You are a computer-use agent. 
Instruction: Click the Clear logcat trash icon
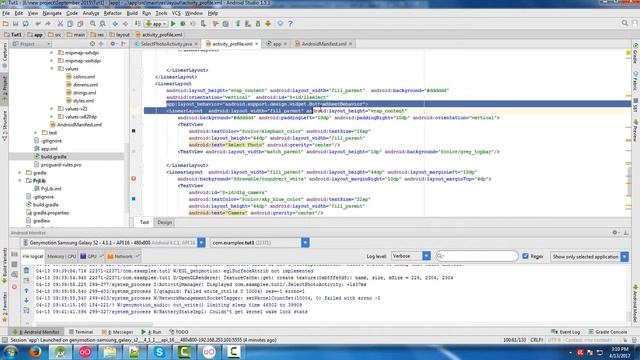pyautogui.click(x=27, y=271)
